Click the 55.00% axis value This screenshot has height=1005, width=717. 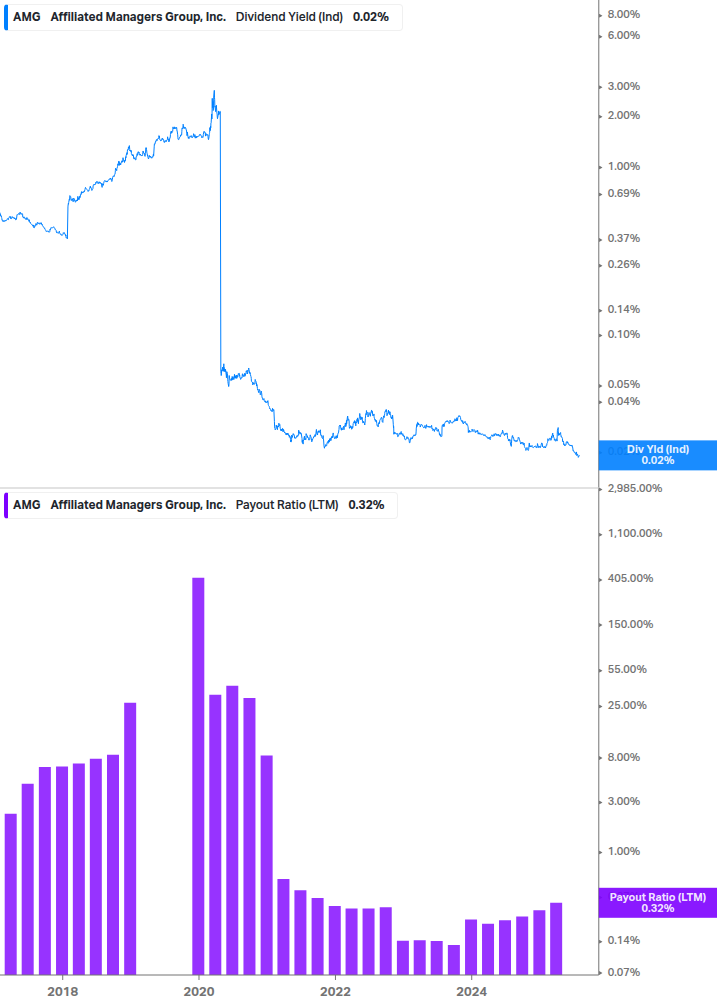[x=627, y=669]
